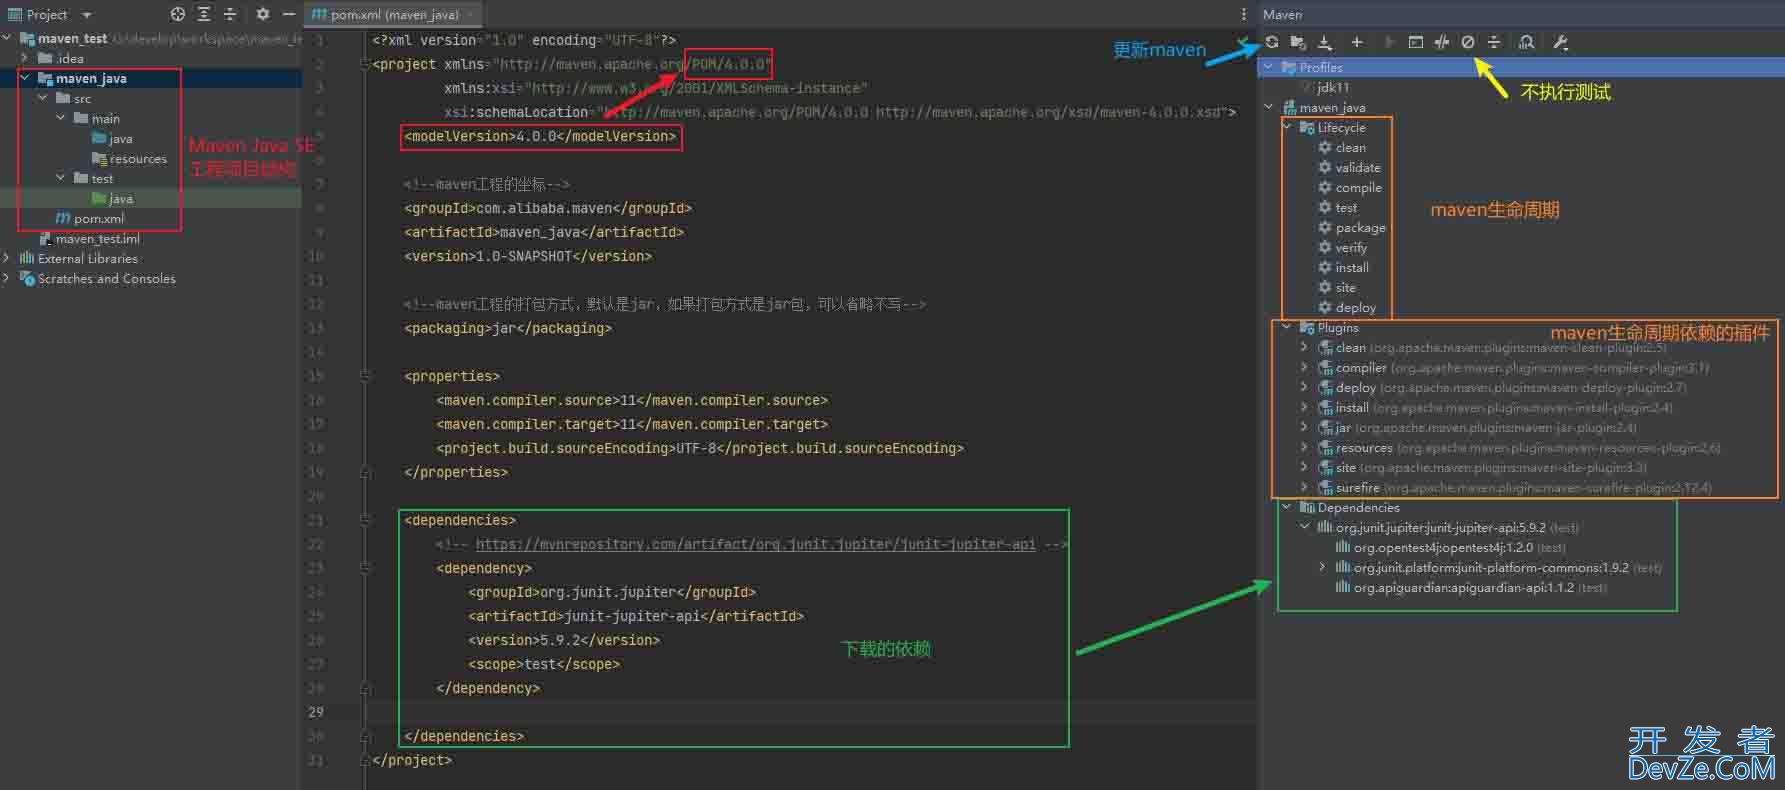Select apiguardian-api:1.1.2 dependency

pos(1470,587)
